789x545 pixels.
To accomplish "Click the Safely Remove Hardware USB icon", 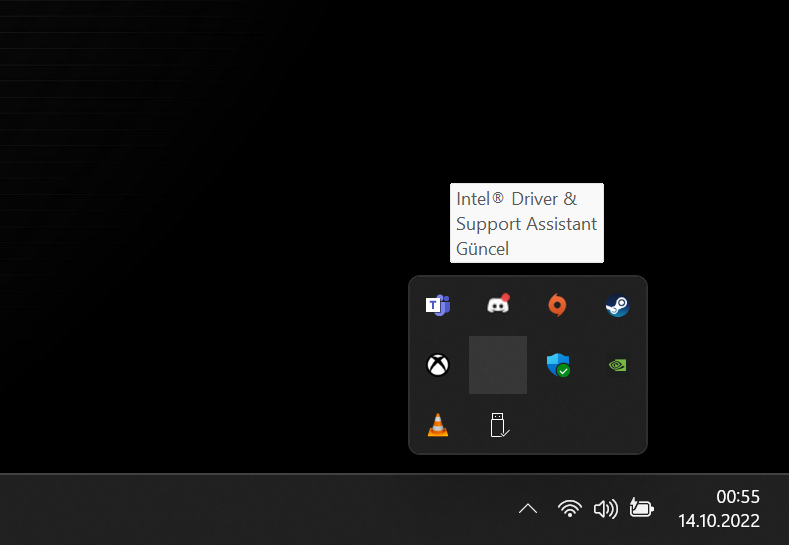I will 499,425.
